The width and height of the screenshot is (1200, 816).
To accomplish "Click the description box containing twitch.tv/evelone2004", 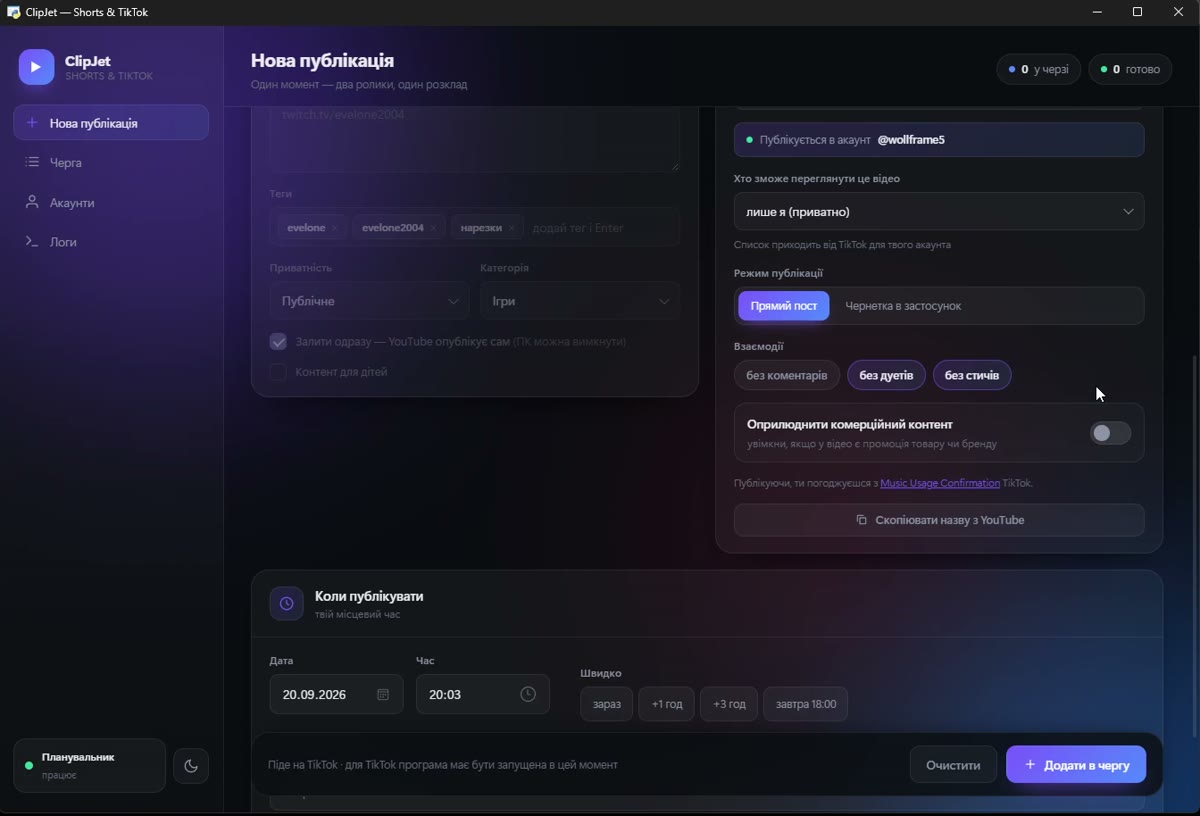I will click(475, 139).
